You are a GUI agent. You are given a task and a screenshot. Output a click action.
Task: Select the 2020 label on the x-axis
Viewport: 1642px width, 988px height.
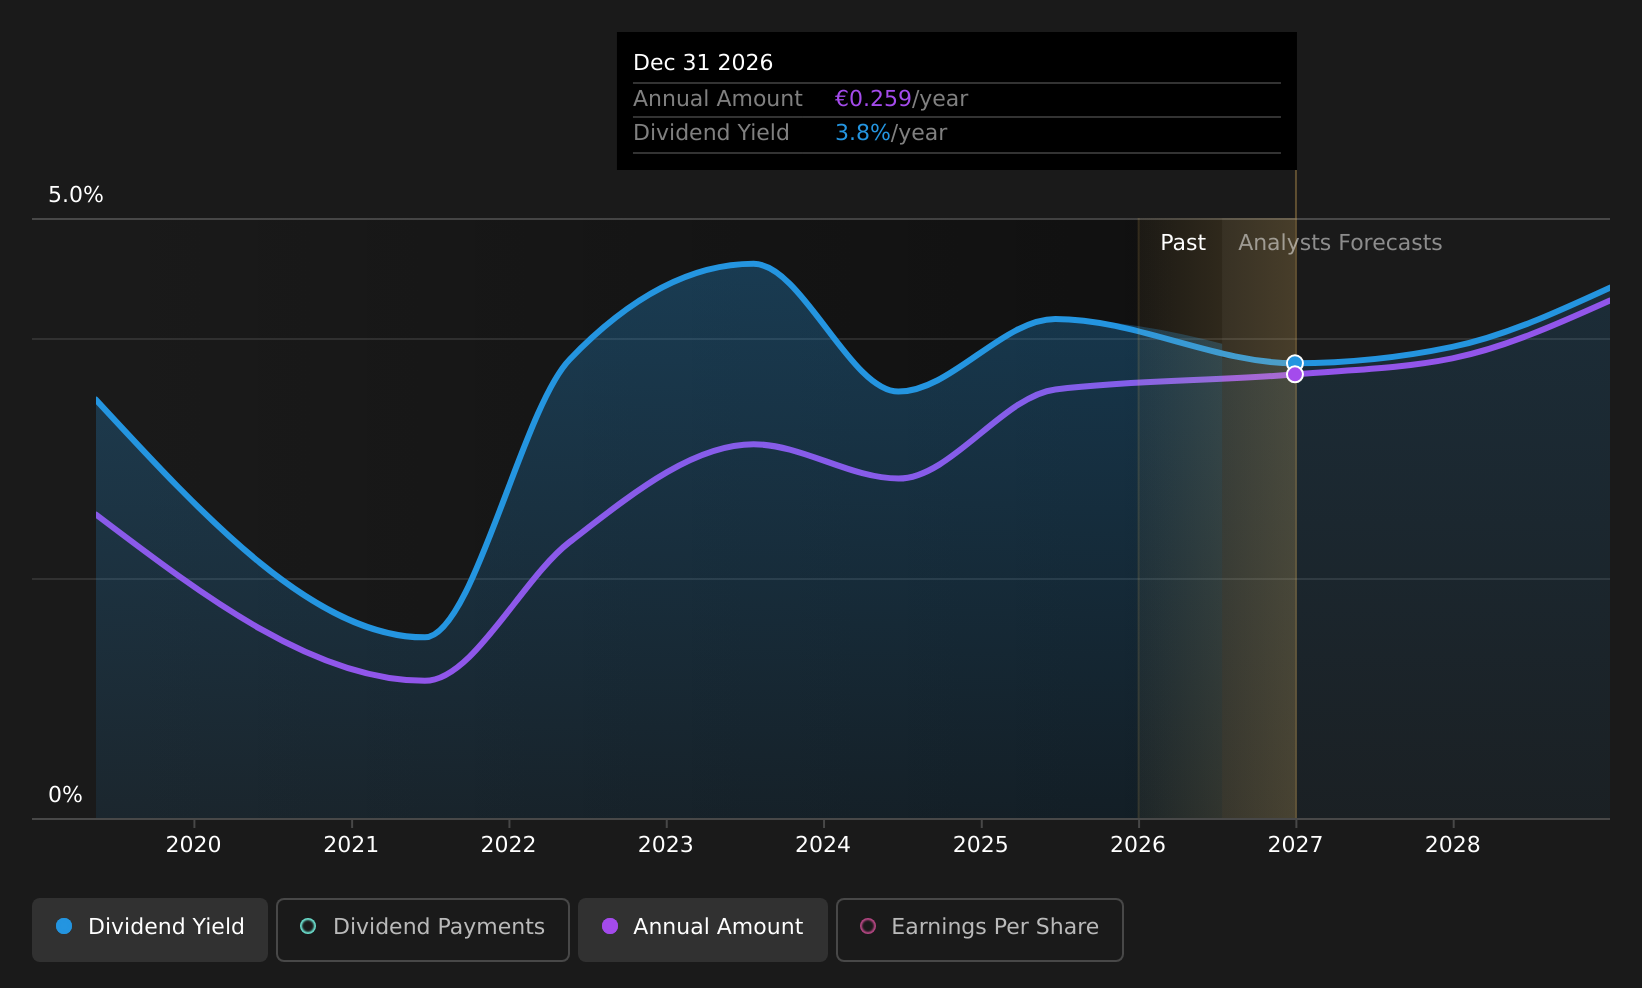coord(193,845)
